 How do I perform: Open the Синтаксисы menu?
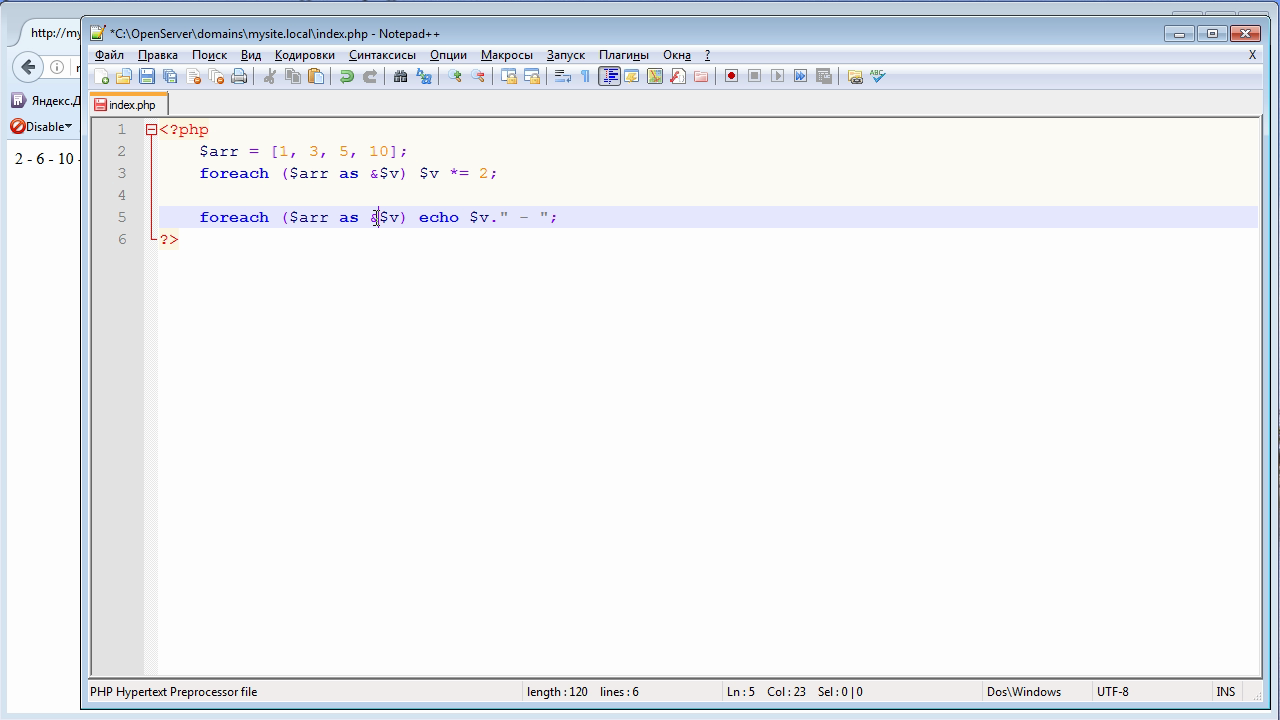[382, 55]
